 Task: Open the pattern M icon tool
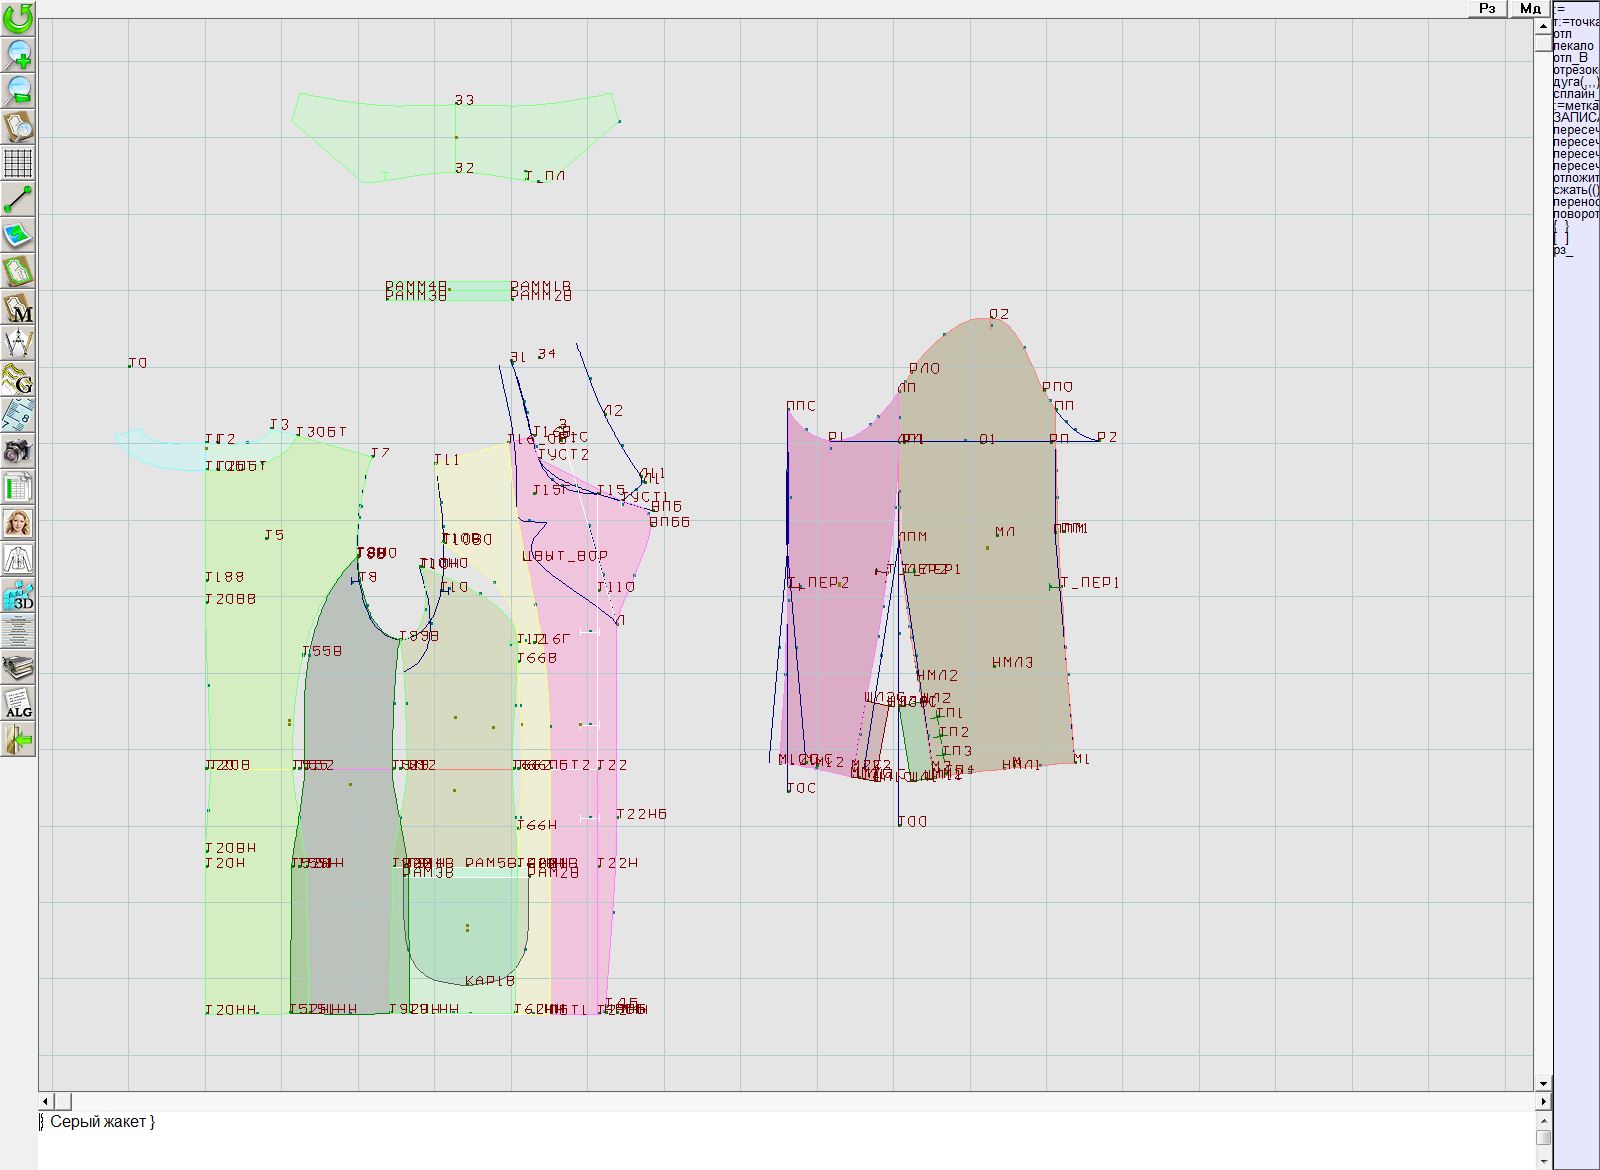pos(18,307)
